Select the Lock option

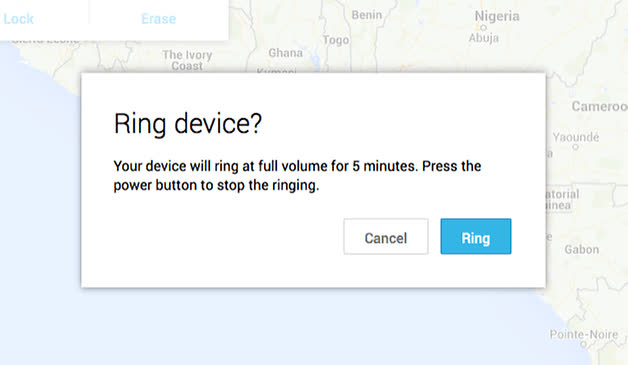click(18, 19)
